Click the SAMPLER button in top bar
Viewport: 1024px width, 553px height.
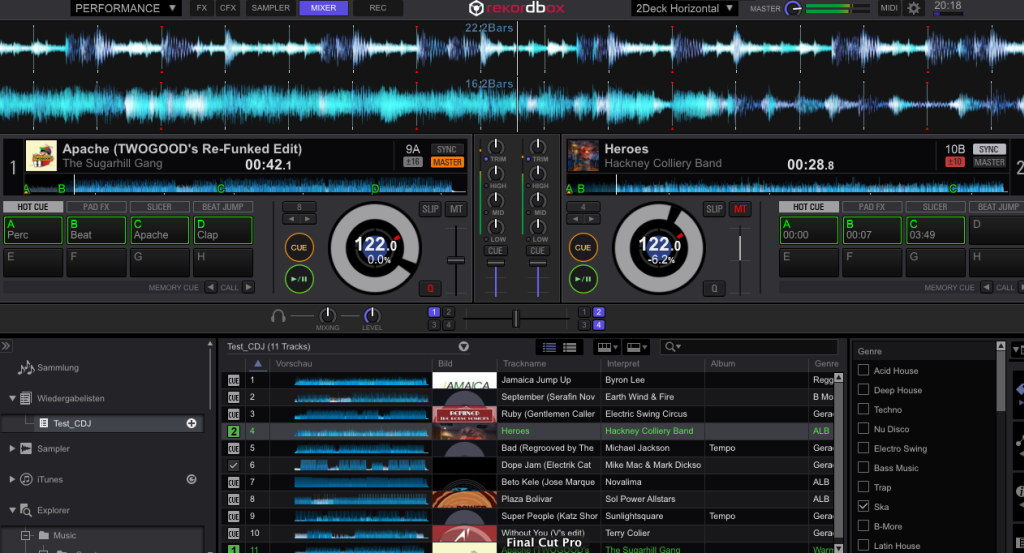270,8
